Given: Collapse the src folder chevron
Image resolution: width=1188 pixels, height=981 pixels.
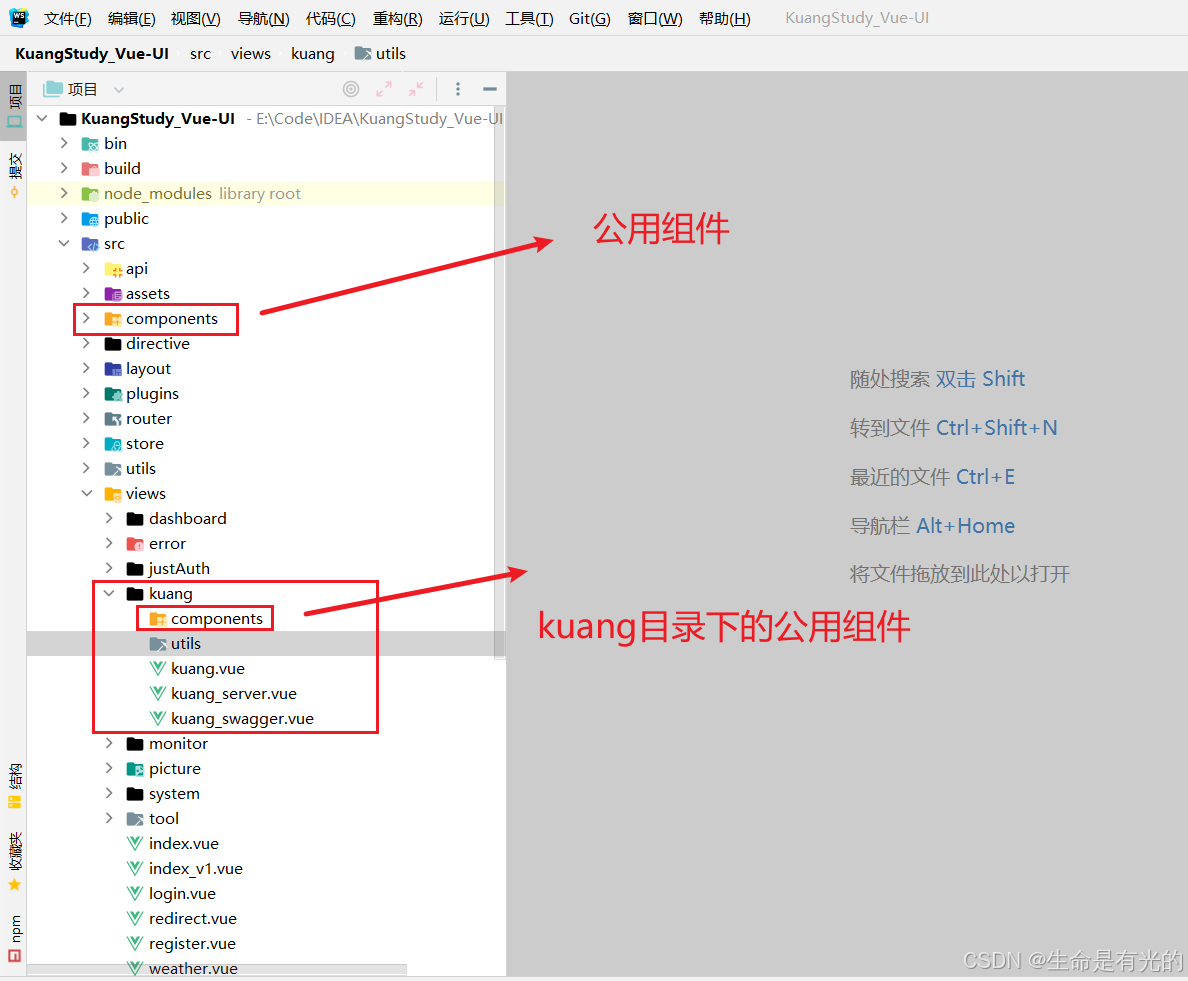Looking at the screenshot, I should pyautogui.click(x=64, y=243).
